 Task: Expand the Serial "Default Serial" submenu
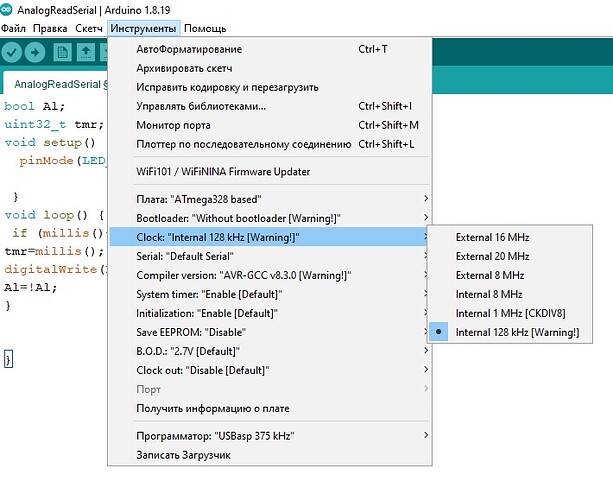[x=270, y=256]
